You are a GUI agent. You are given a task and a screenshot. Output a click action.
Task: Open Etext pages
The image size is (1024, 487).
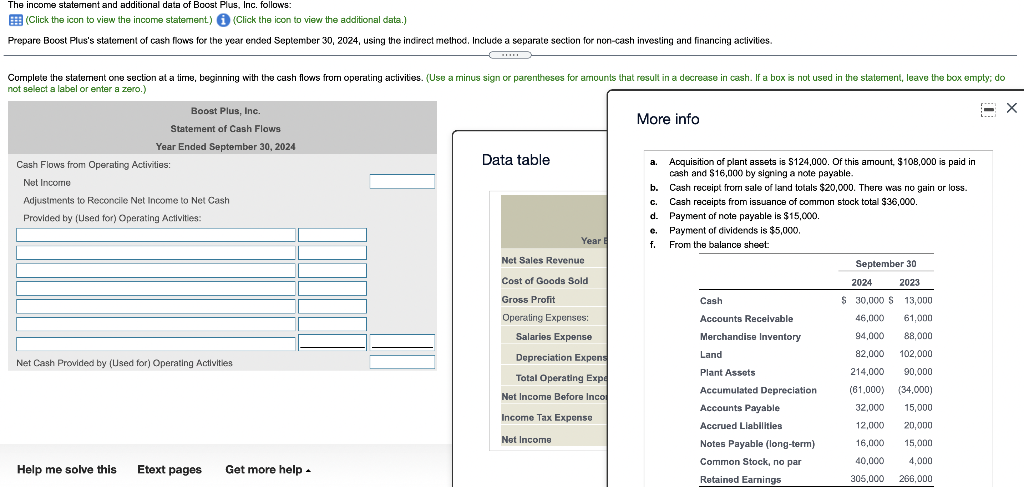coord(170,469)
